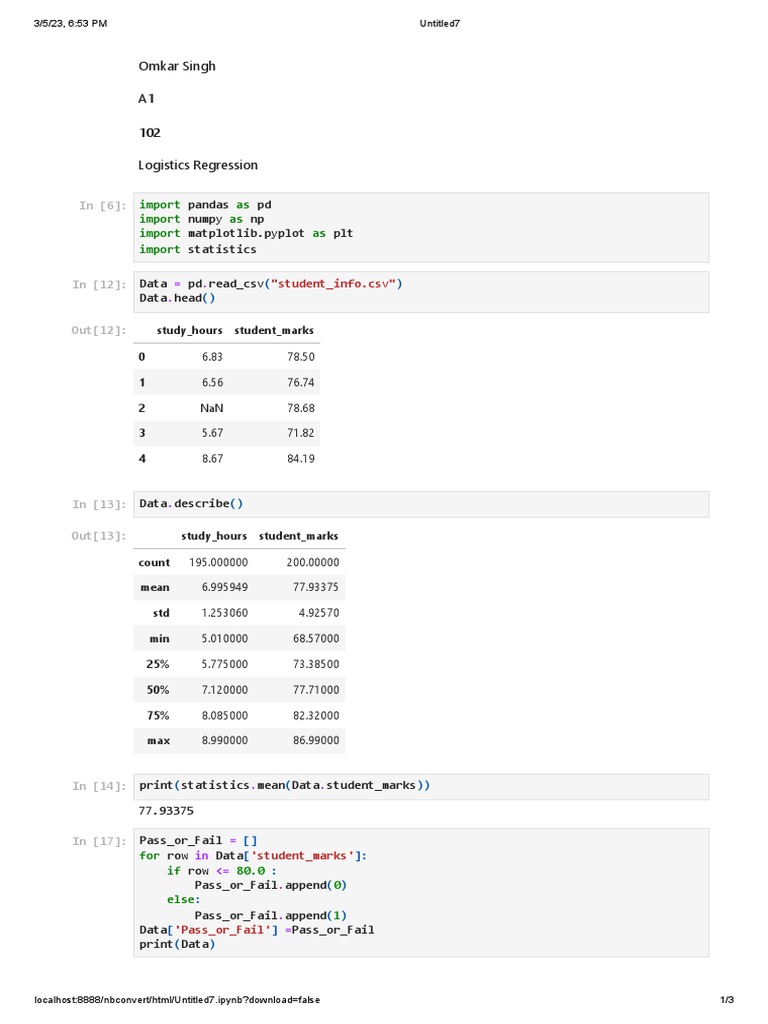Click the mean row in describe table
This screenshot has height=1024, width=768.
coord(240,588)
